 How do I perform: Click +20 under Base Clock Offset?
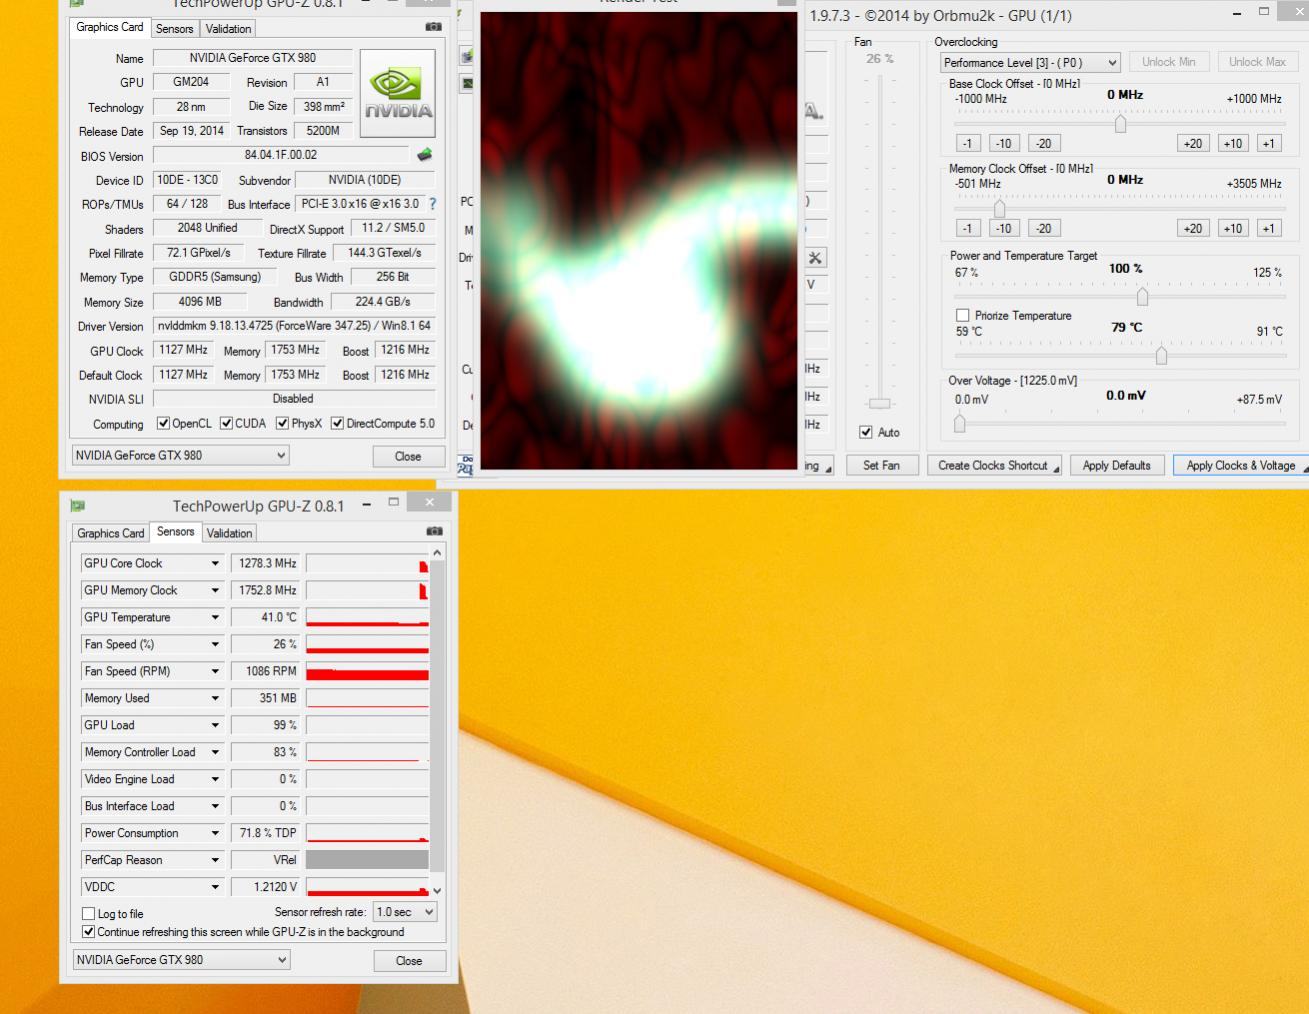pyautogui.click(x=1193, y=143)
